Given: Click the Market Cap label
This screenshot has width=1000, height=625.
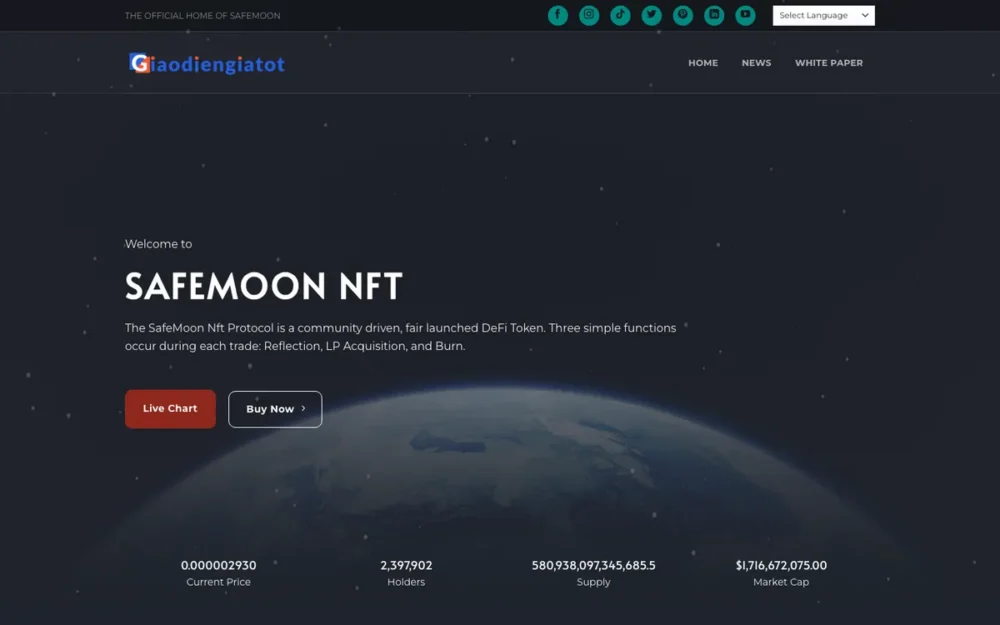Looking at the screenshot, I should (781, 582).
